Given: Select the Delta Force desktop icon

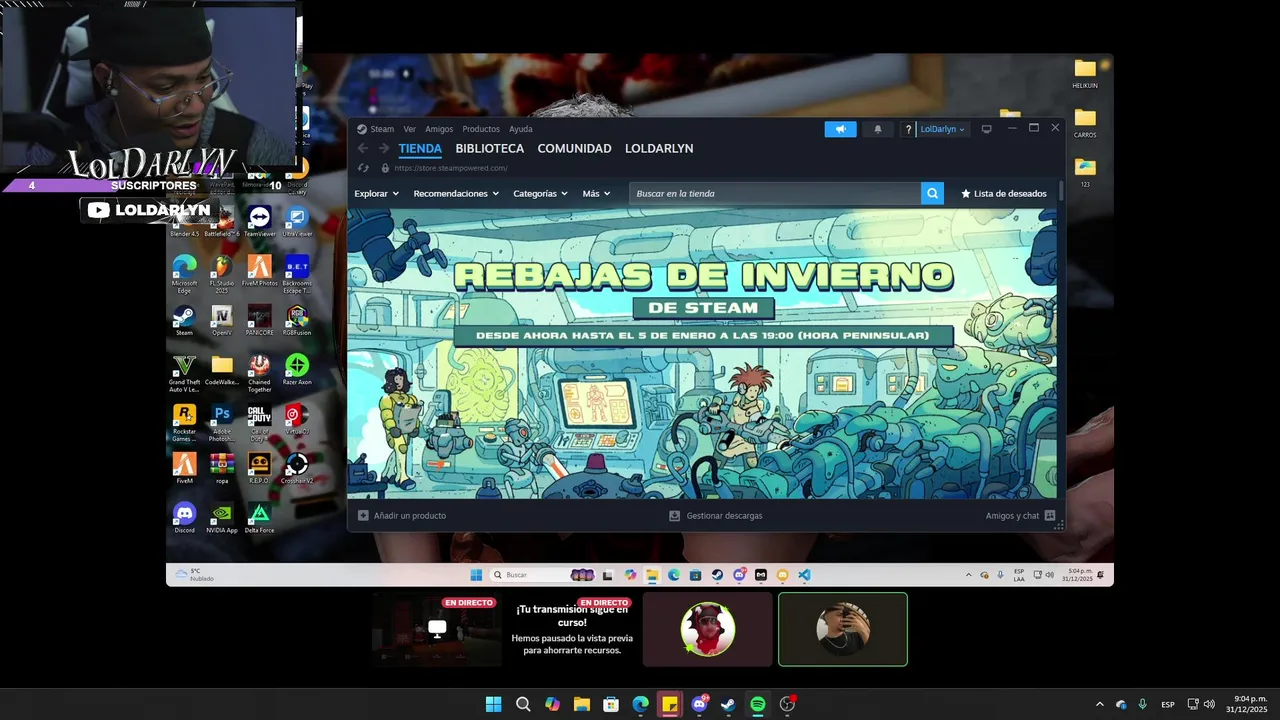Looking at the screenshot, I should tap(259, 518).
